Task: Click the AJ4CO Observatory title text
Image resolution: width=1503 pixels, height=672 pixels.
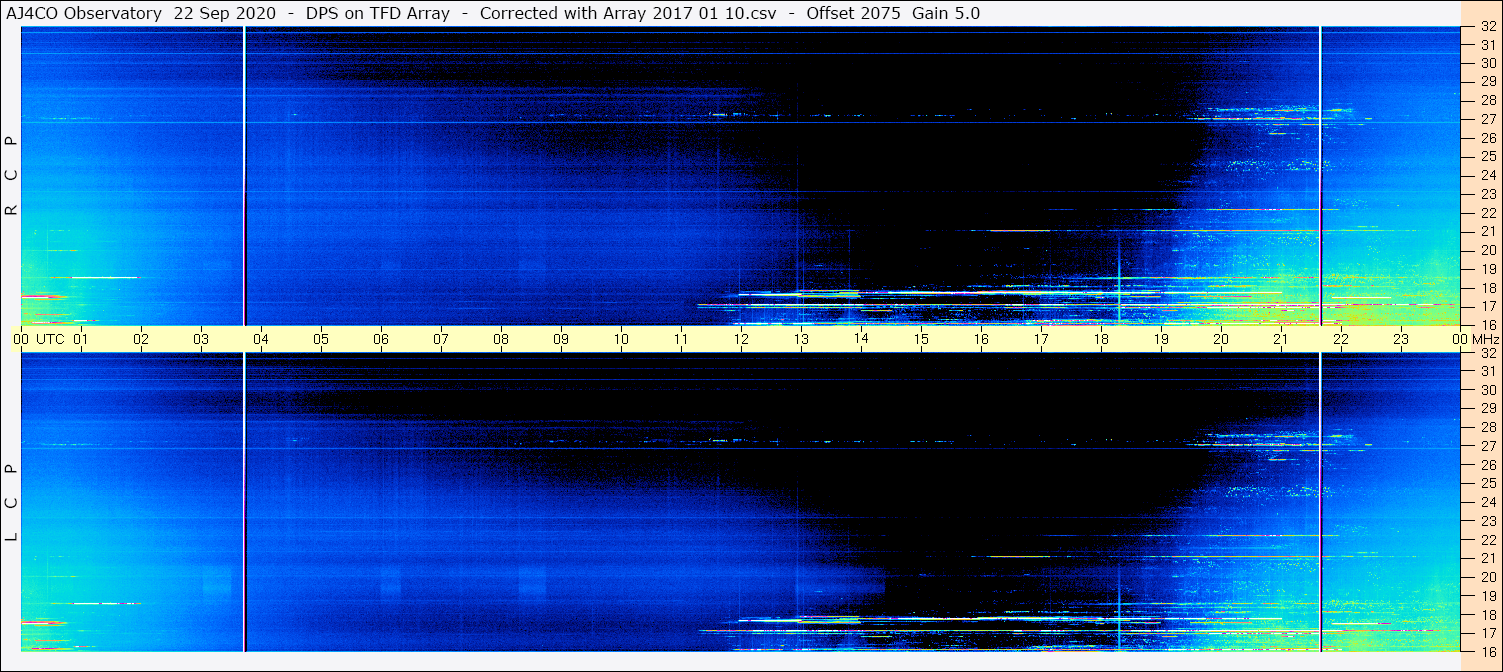Action: [83, 13]
